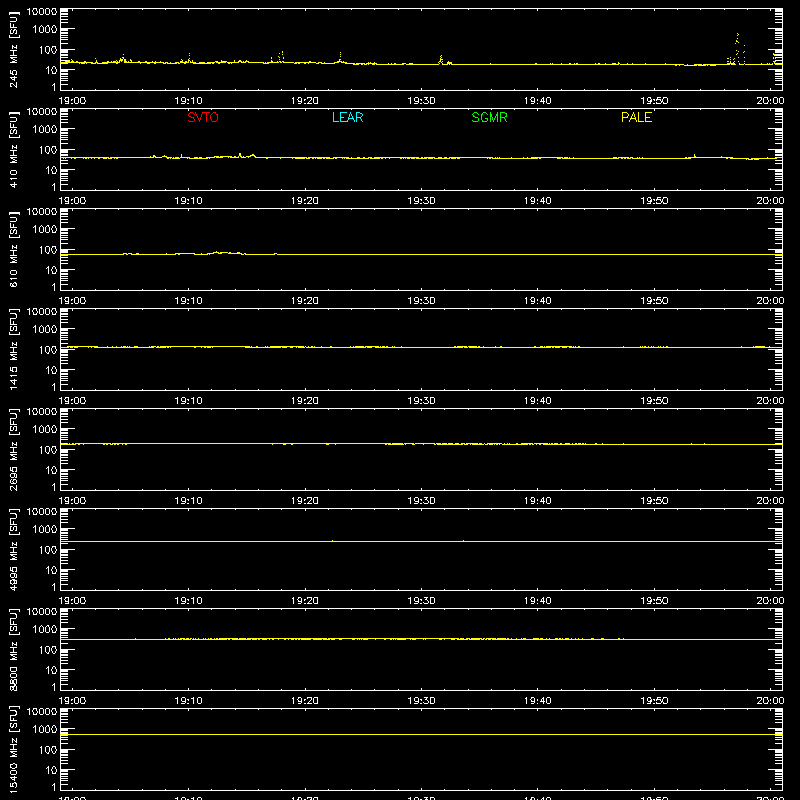Click 19:40 tick under the 245 MHz panel
800x800 pixels.
click(537, 101)
